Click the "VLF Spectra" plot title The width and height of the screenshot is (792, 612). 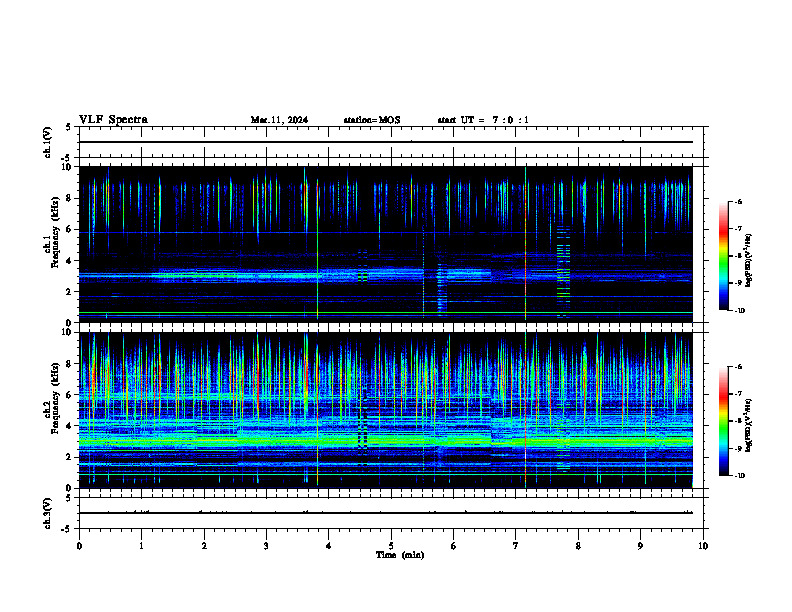[x=114, y=119]
